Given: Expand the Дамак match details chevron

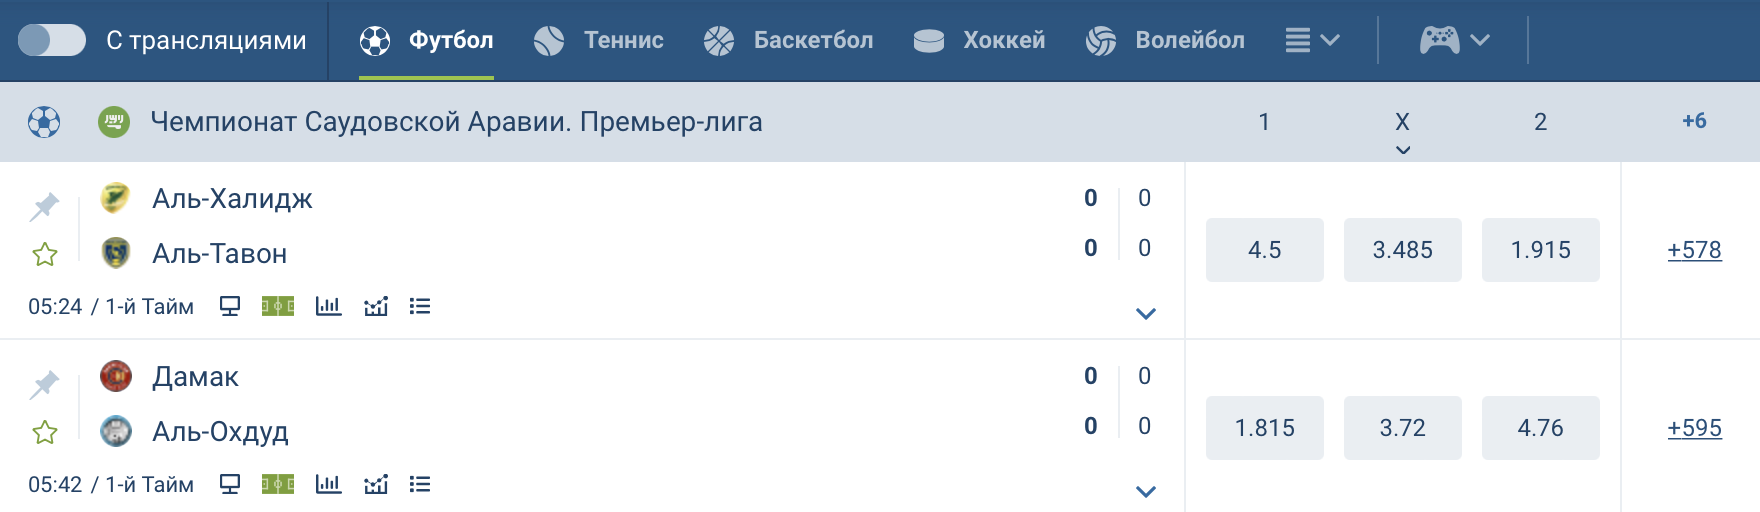Looking at the screenshot, I should coord(1146,492).
